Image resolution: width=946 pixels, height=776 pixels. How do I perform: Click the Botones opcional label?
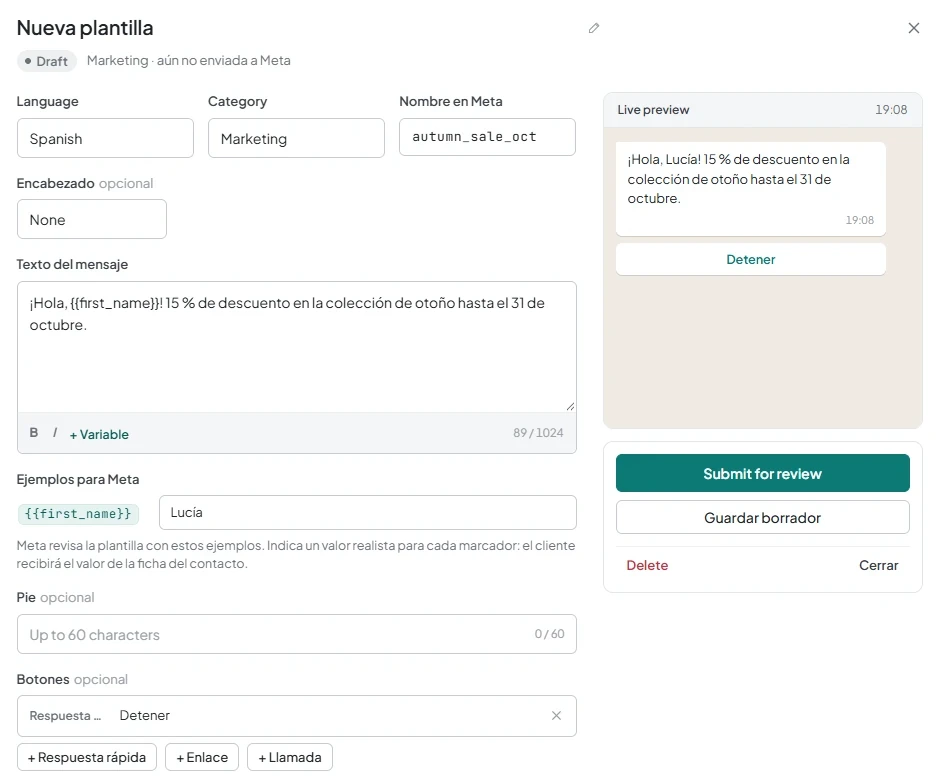[x=72, y=679]
